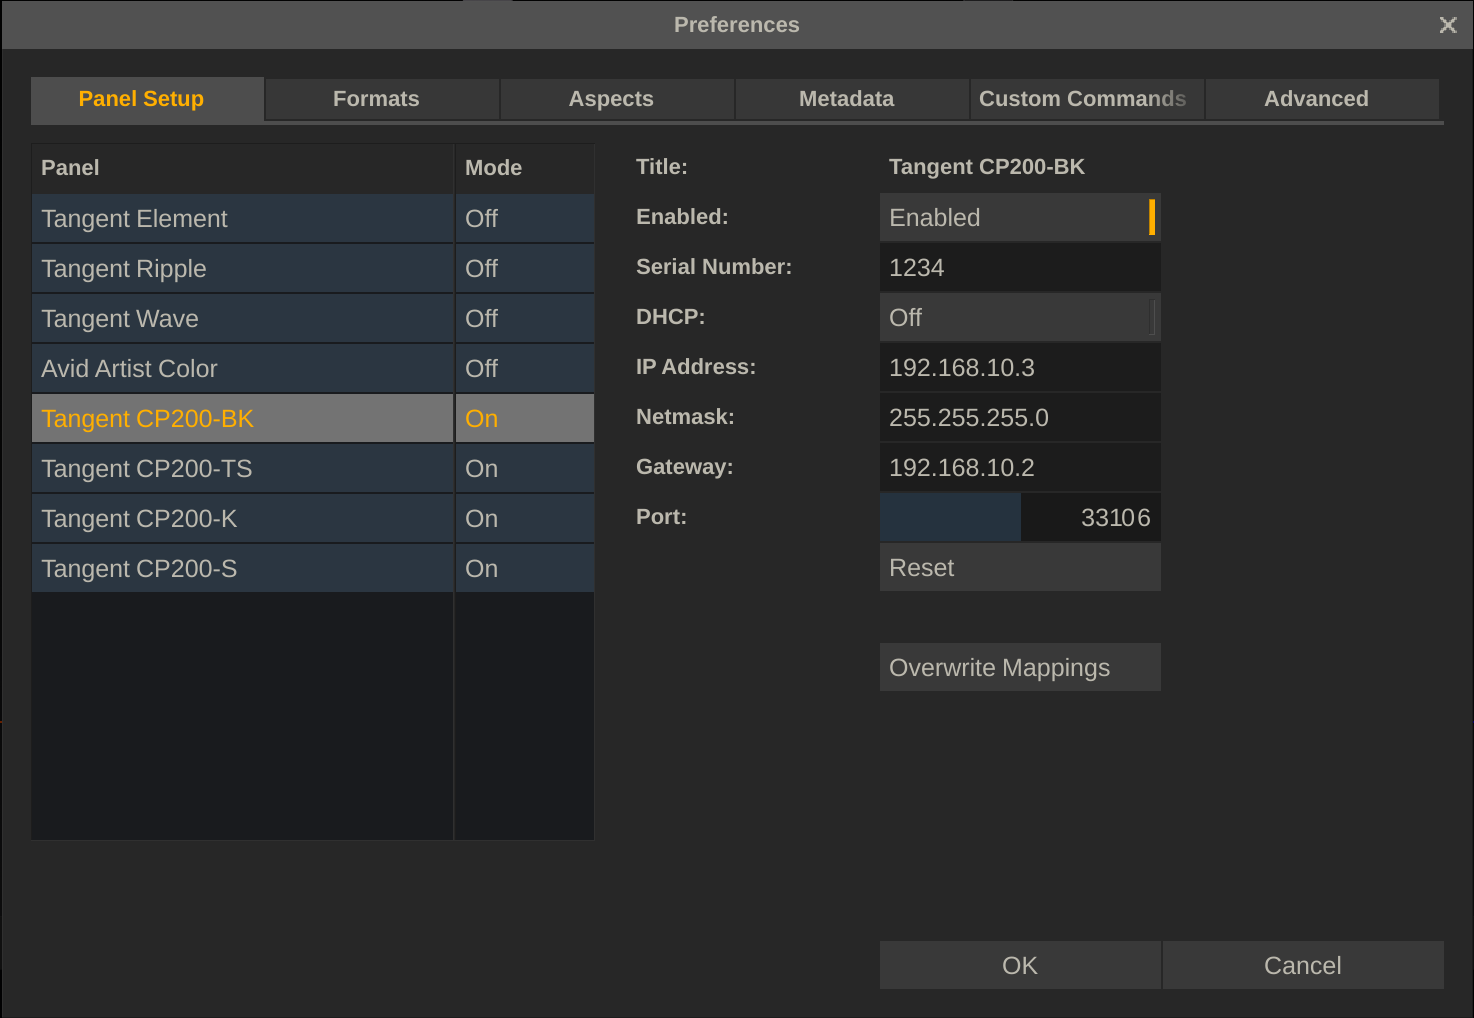Open the Aspects tab
Screen dimensions: 1474x1018
[x=617, y=99]
